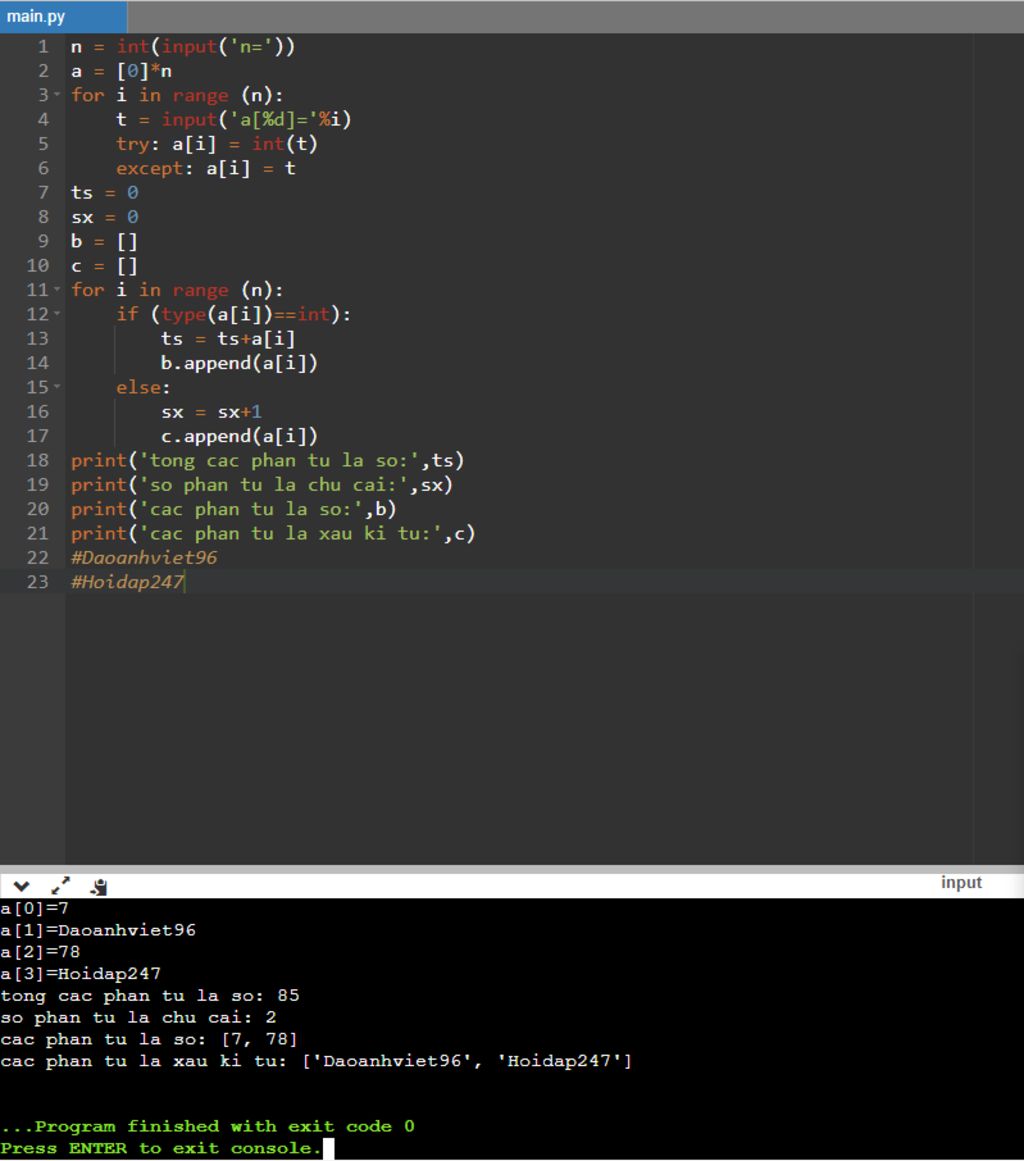
Task: Click the 'ts = ts+a[i]' line
Action: tap(228, 338)
